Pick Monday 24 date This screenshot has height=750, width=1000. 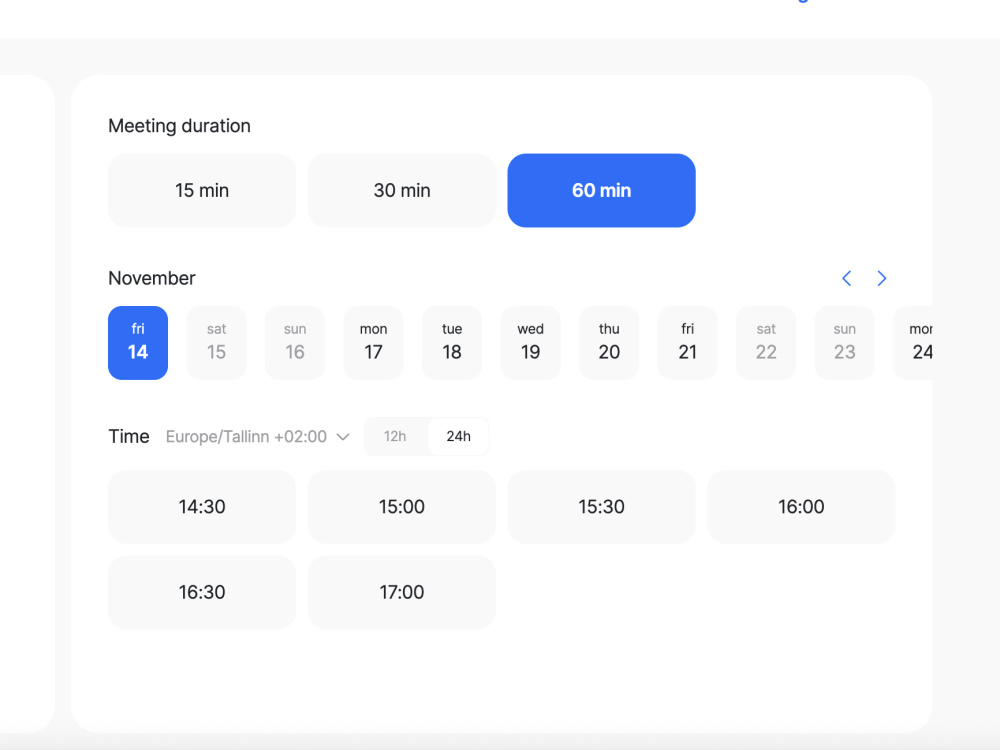(913, 343)
